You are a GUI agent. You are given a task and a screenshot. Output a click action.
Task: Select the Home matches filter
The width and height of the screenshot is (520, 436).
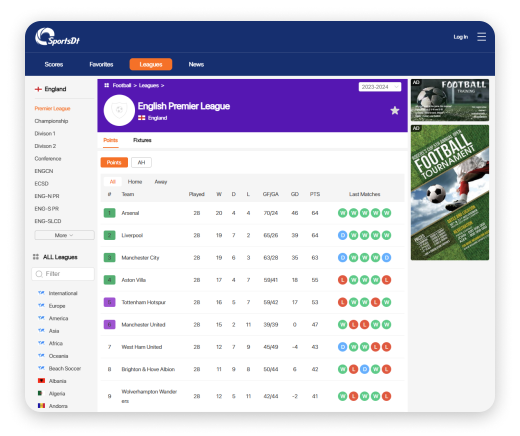[x=135, y=182]
